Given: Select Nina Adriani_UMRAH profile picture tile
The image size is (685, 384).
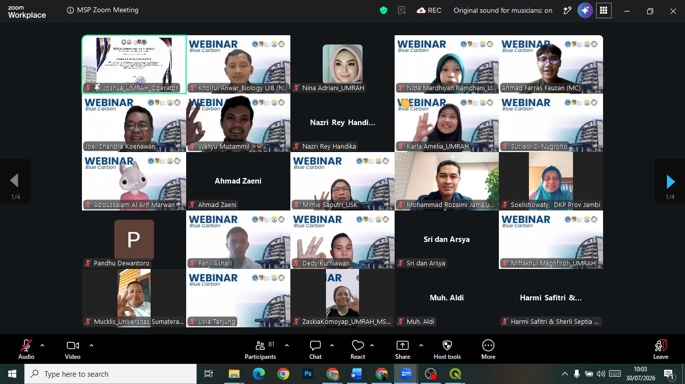Looking at the screenshot, I should click(342, 64).
